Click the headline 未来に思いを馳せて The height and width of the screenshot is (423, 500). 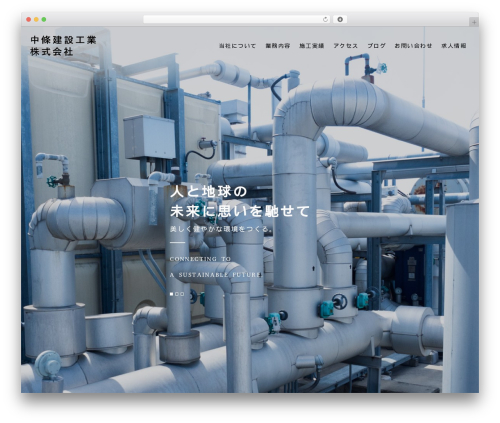240,211
